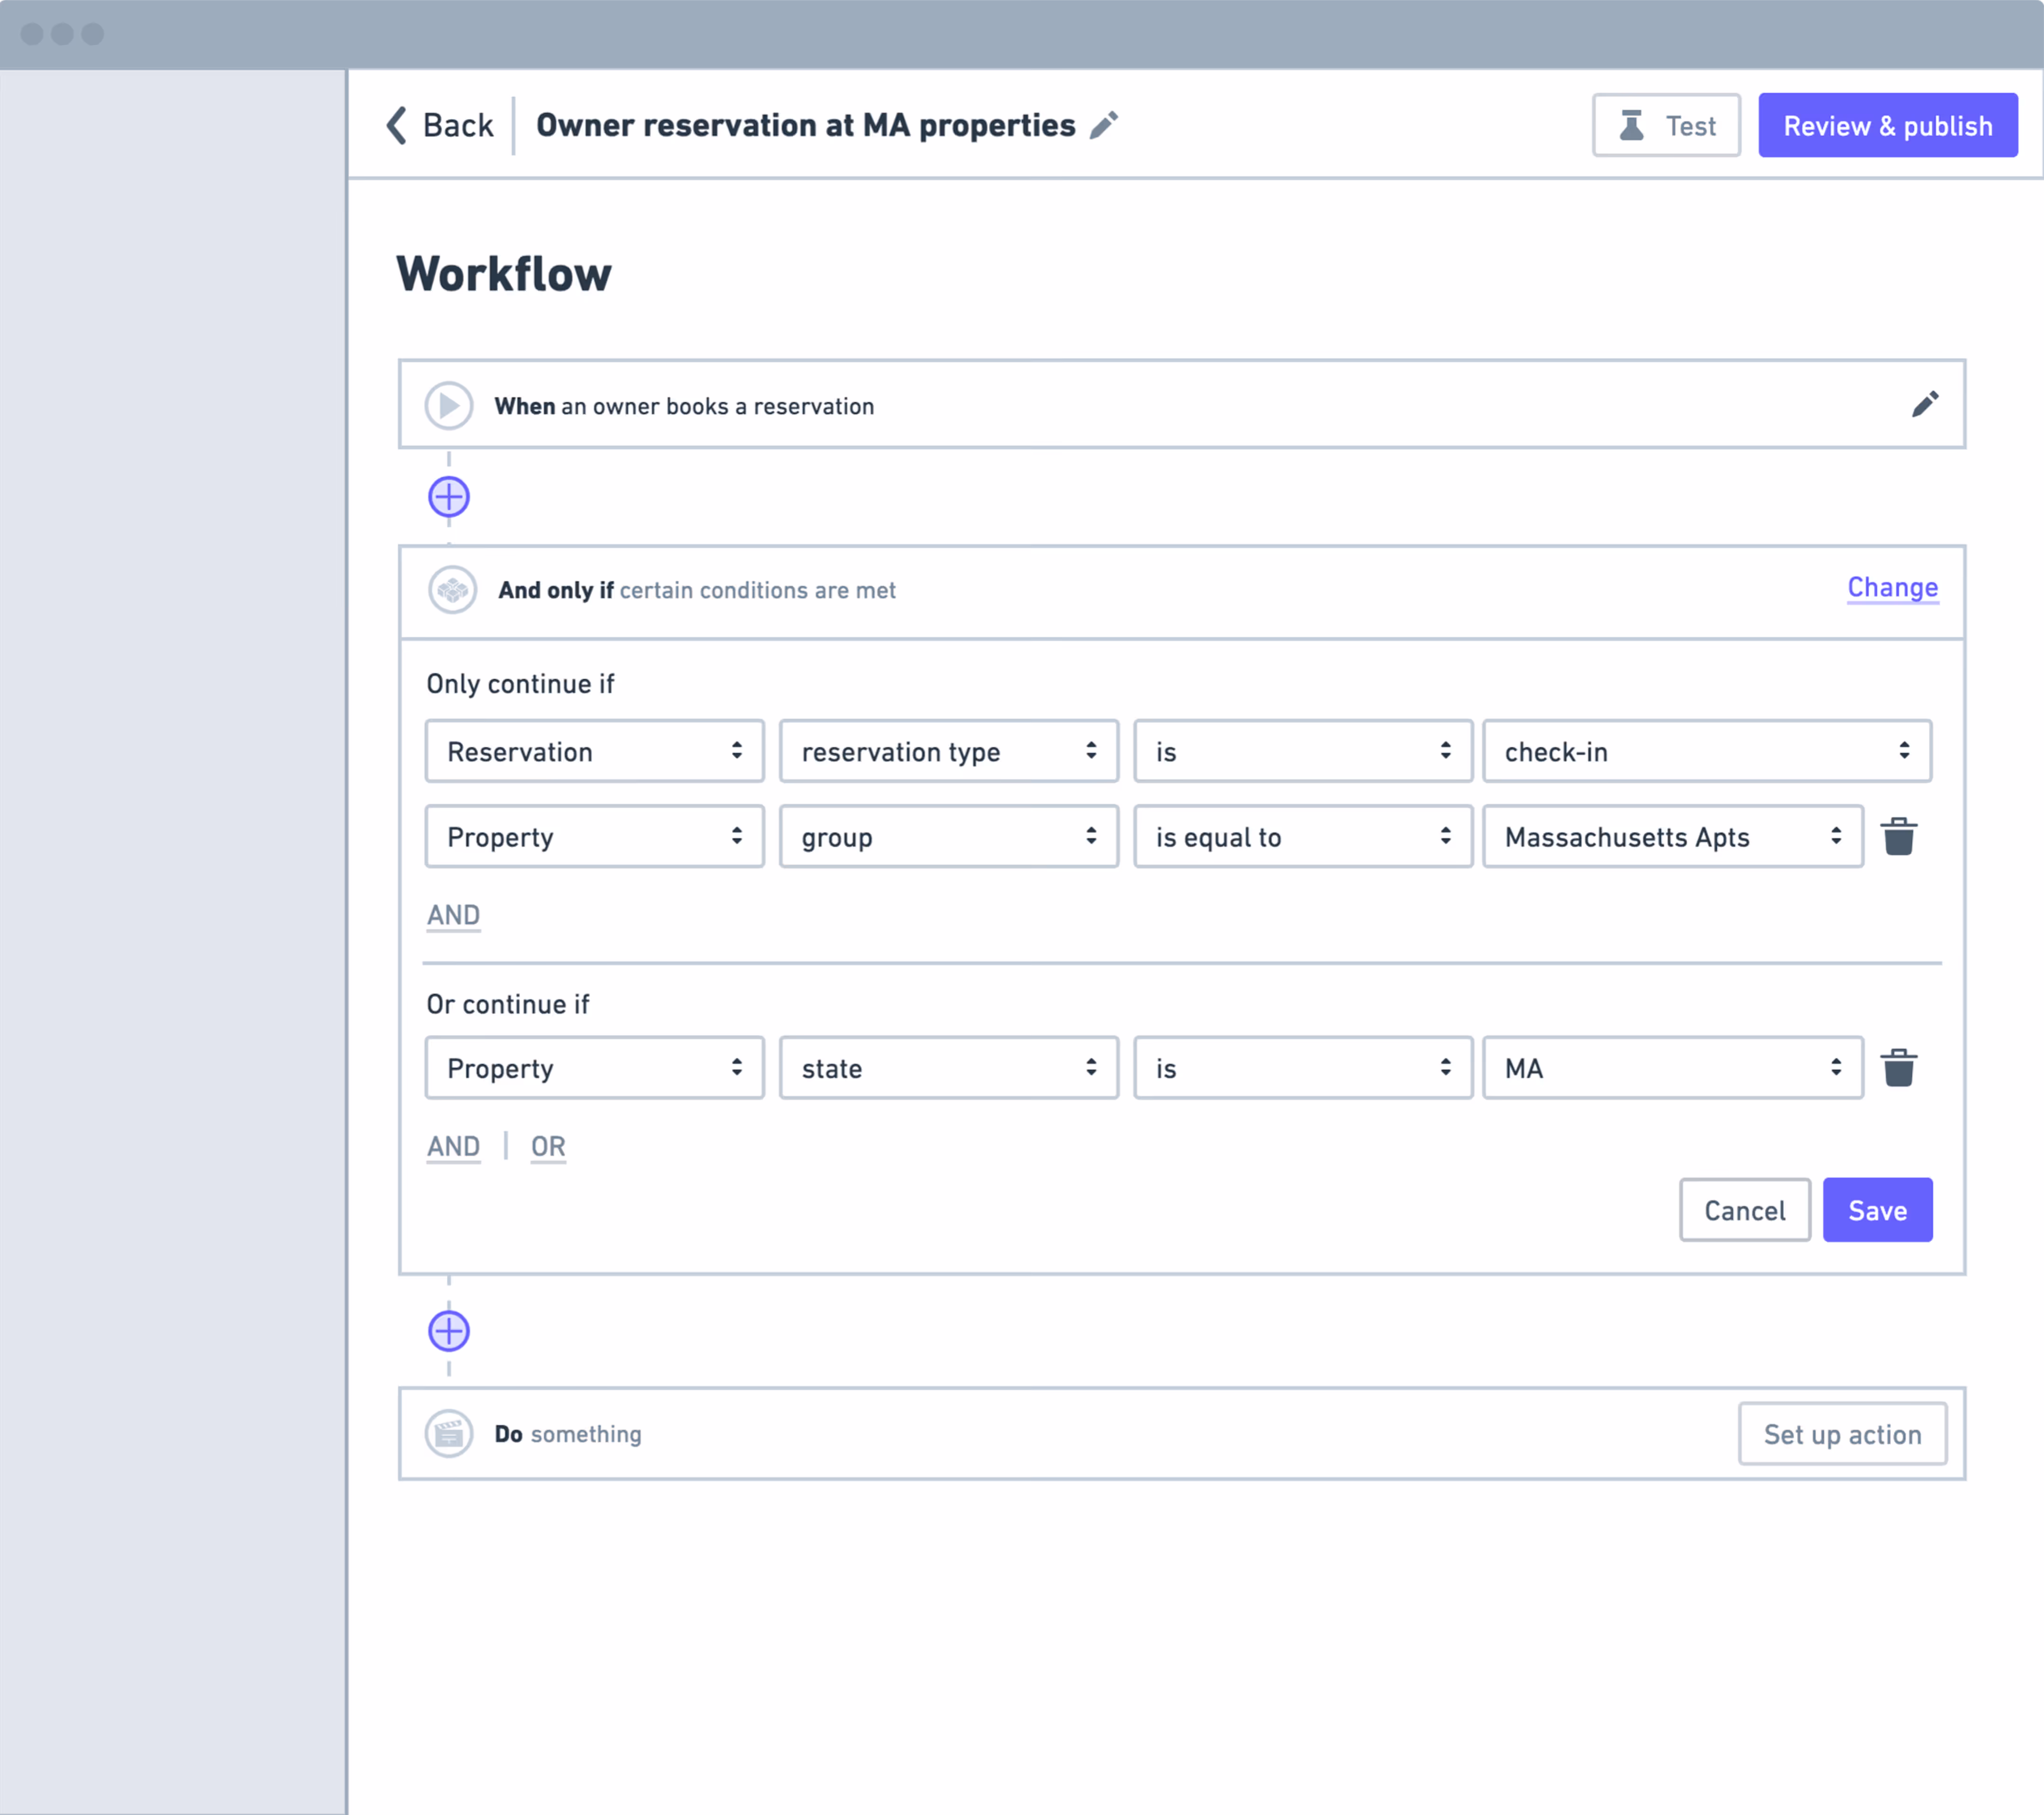Click Set up action button

point(1842,1434)
